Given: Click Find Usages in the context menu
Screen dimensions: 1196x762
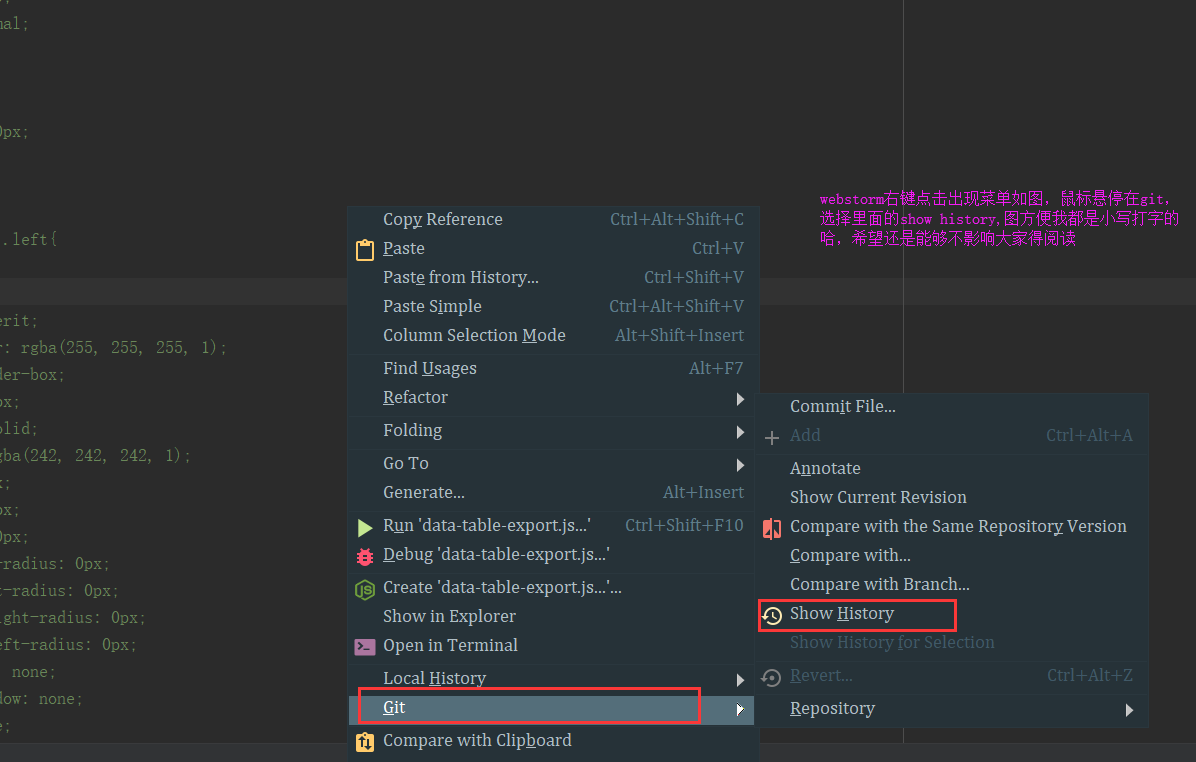Looking at the screenshot, I should pyautogui.click(x=429, y=368).
